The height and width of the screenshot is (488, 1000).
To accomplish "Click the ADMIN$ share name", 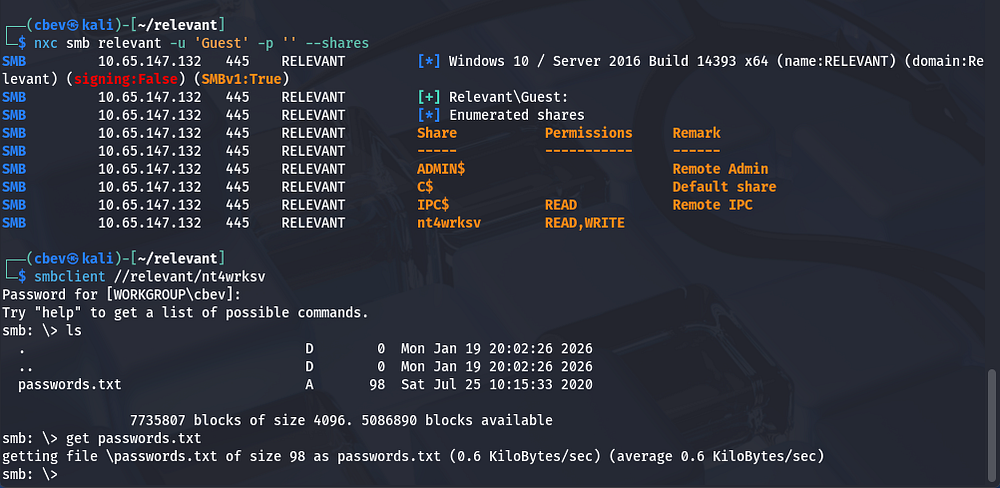I will click(x=442, y=169).
